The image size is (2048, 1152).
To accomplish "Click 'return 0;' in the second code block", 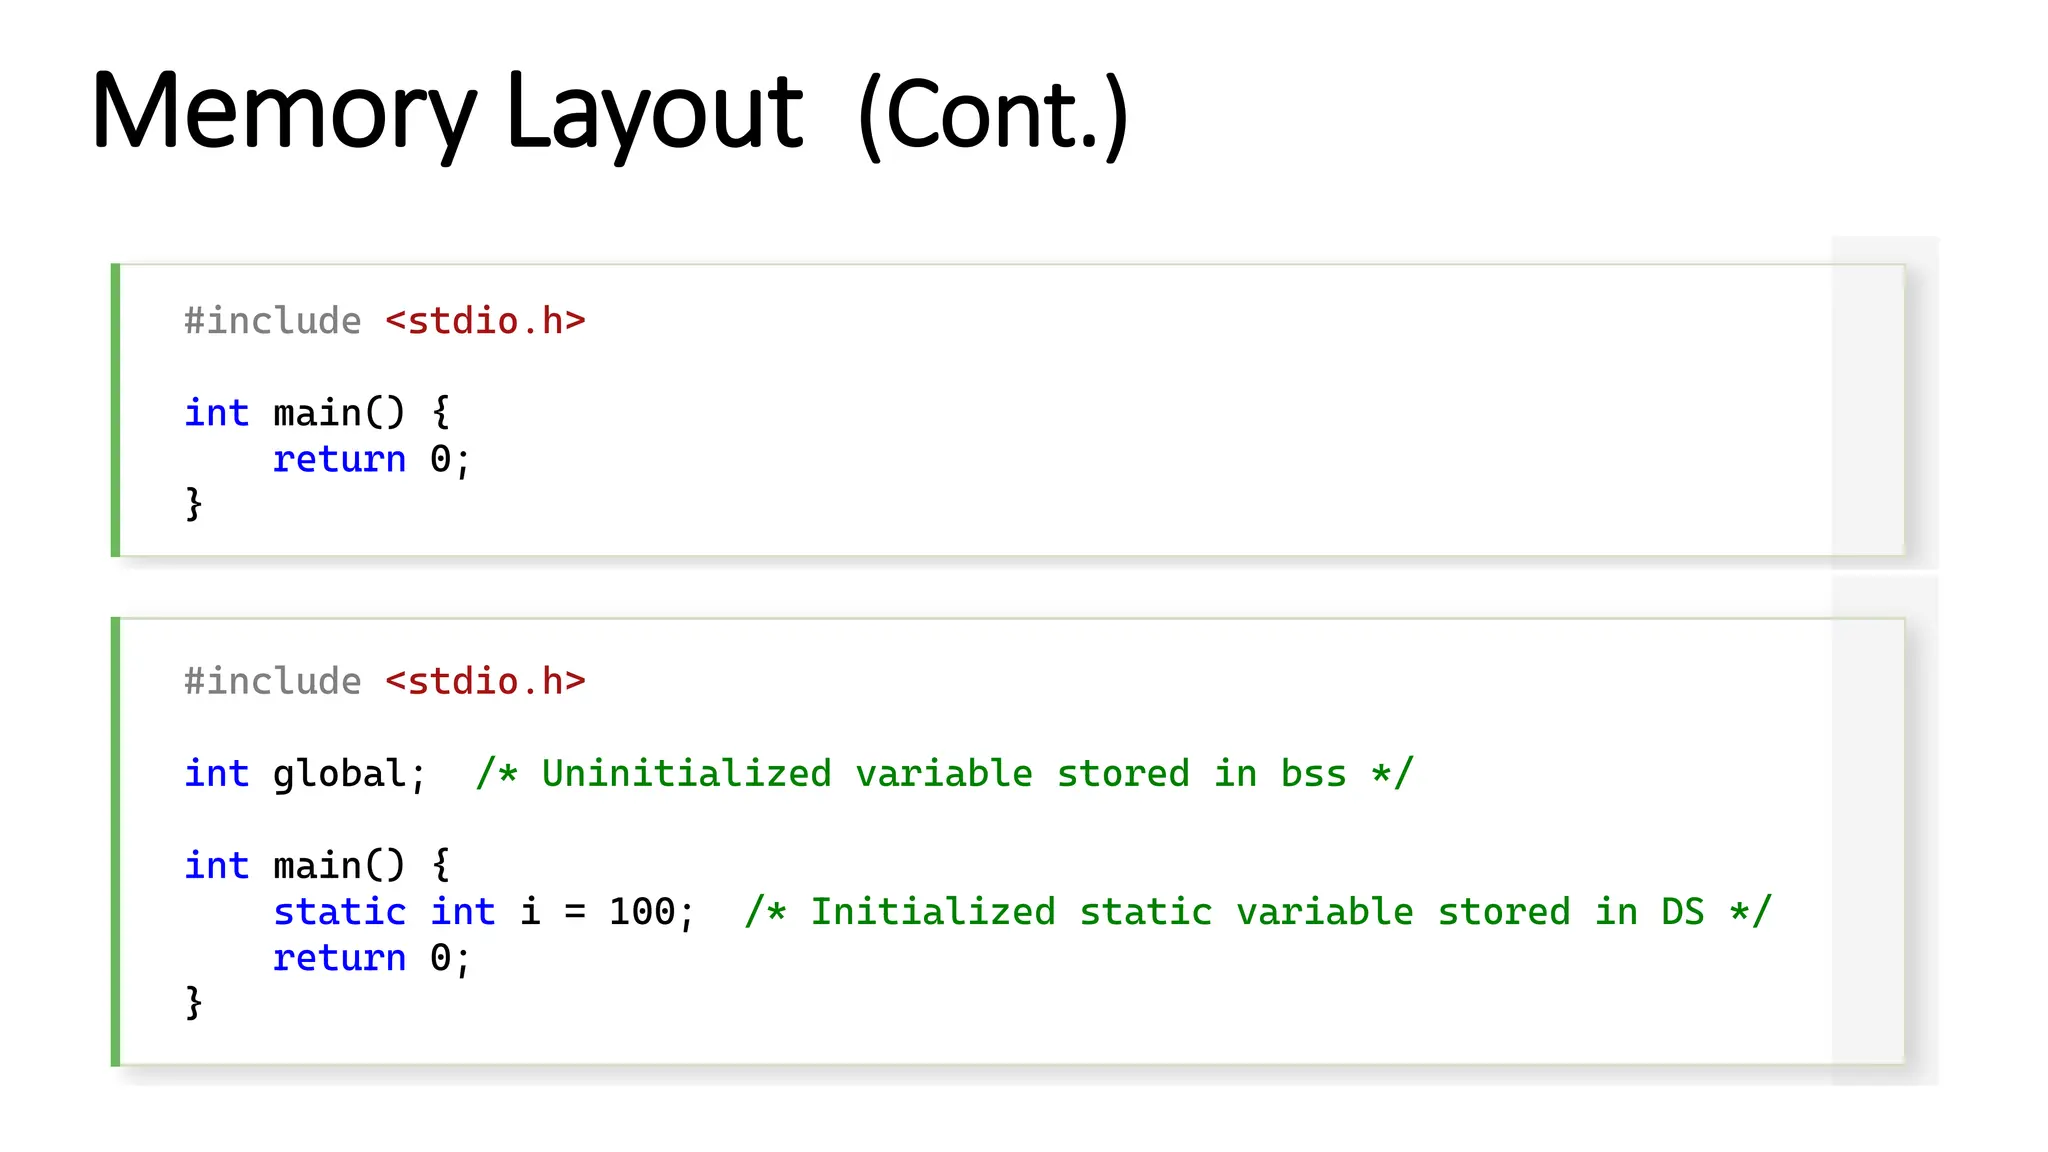I will click(371, 958).
